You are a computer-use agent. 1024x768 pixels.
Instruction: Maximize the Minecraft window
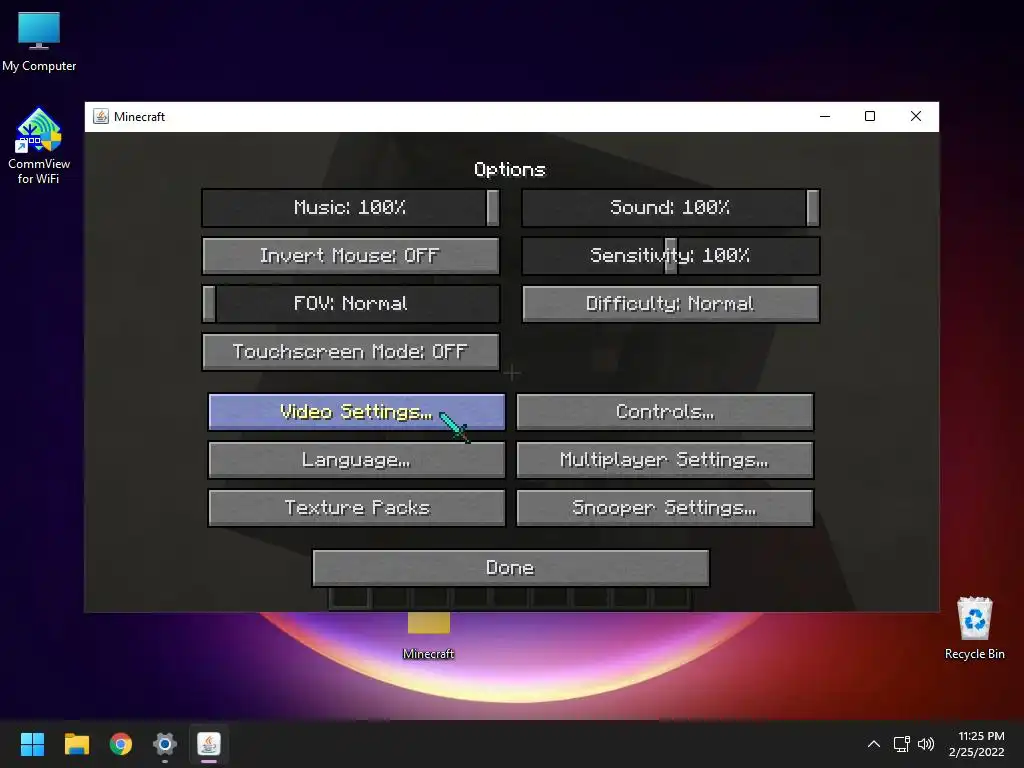click(870, 116)
